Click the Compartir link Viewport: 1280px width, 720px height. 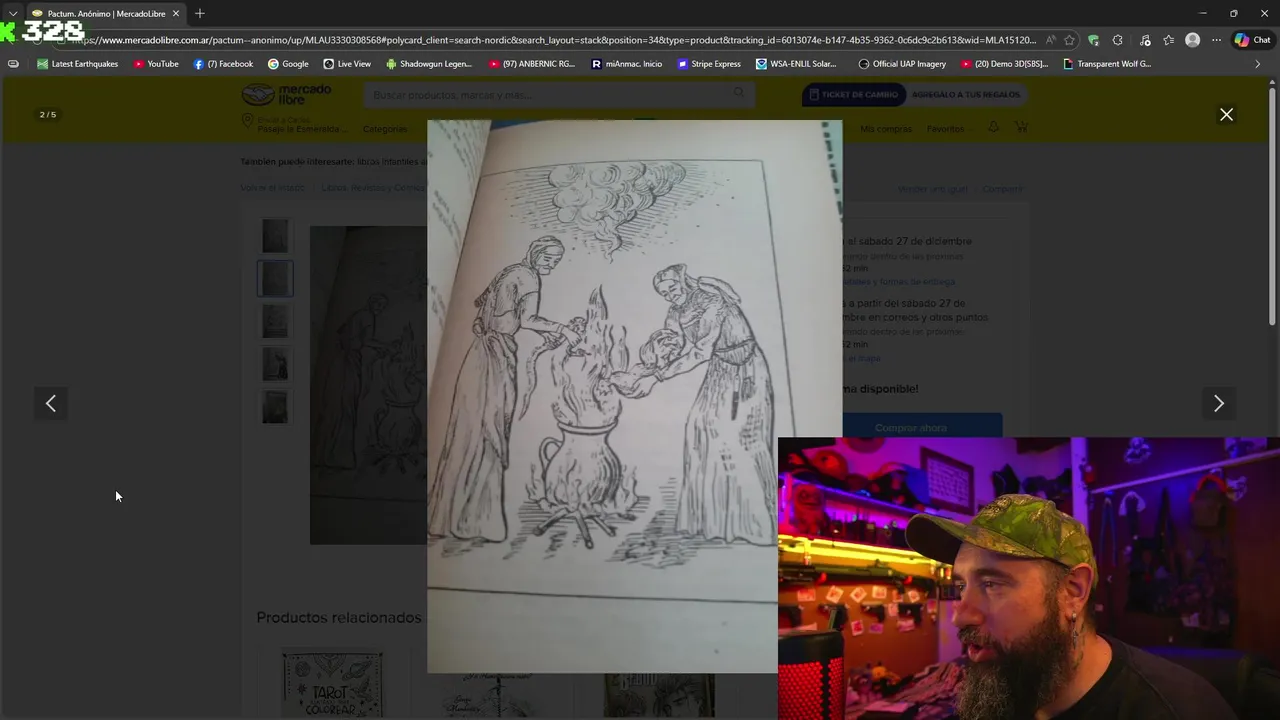pyautogui.click(x=1002, y=189)
